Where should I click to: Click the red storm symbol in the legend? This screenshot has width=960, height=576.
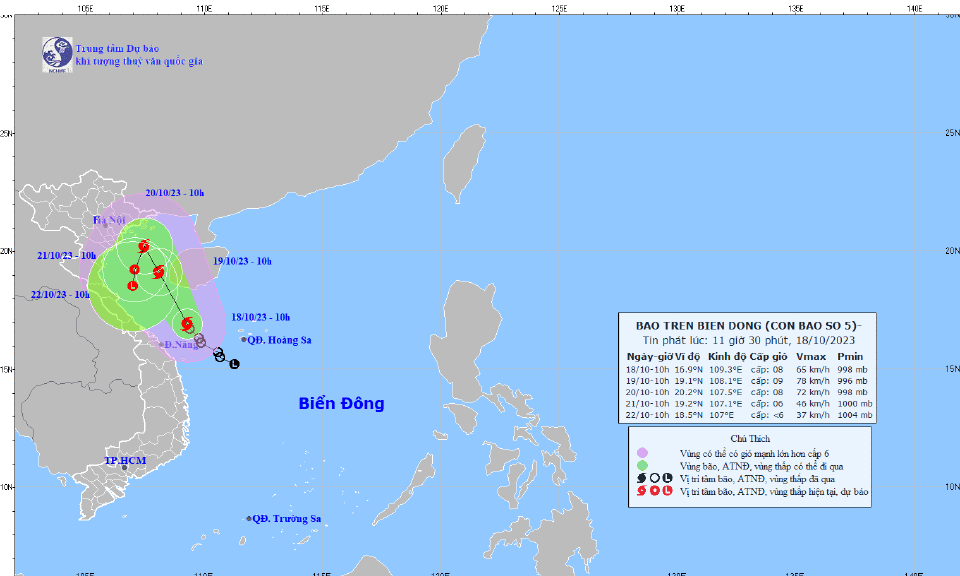[642, 491]
